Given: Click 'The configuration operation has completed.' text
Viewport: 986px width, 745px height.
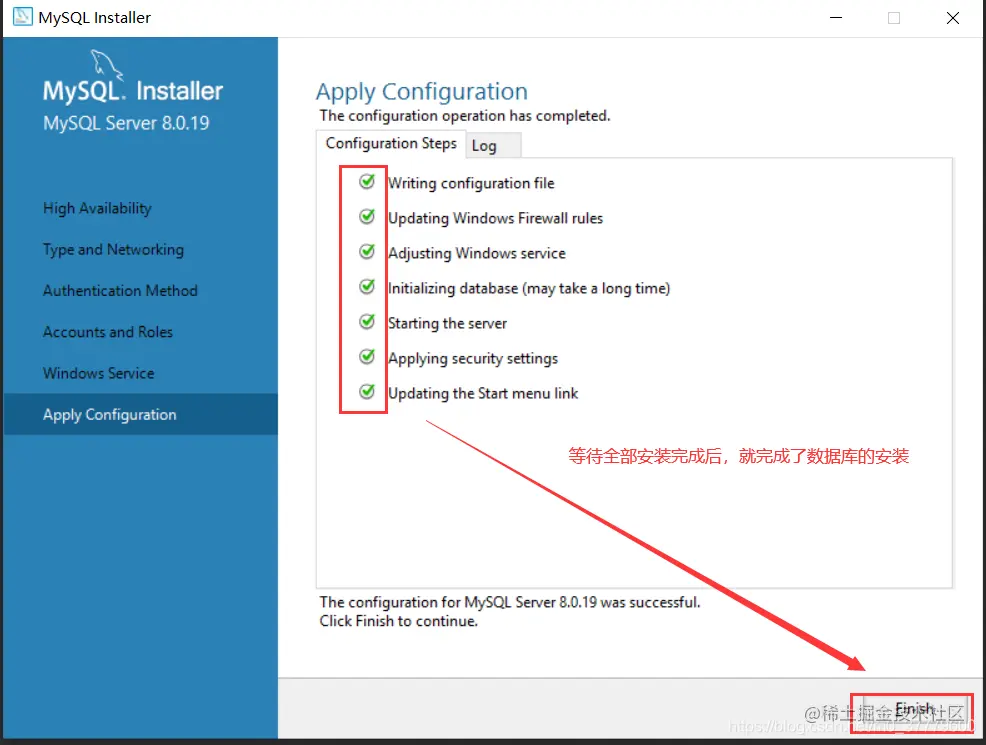Looking at the screenshot, I should 465,116.
